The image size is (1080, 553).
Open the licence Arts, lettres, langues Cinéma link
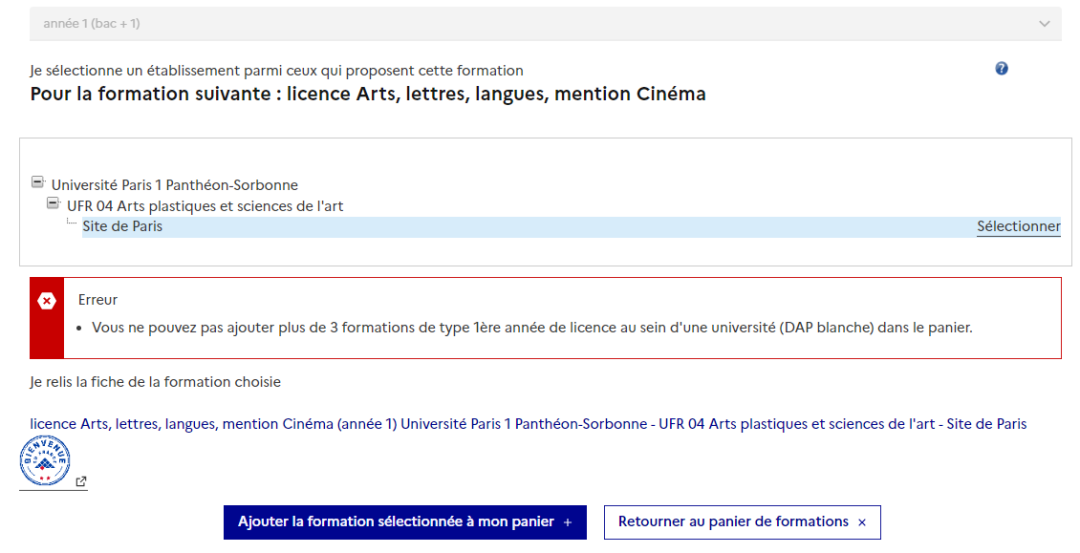tap(528, 424)
